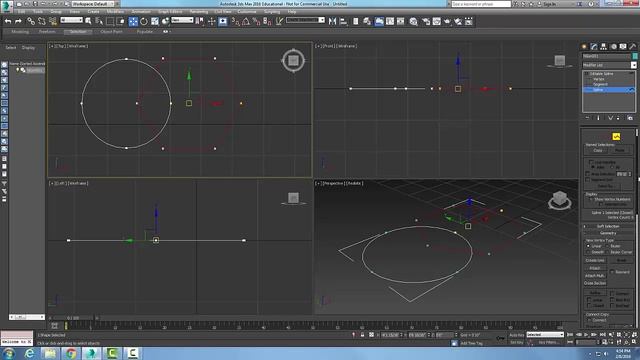The image size is (640, 360).
Task: Click the Align tool icon
Action: (343, 21)
